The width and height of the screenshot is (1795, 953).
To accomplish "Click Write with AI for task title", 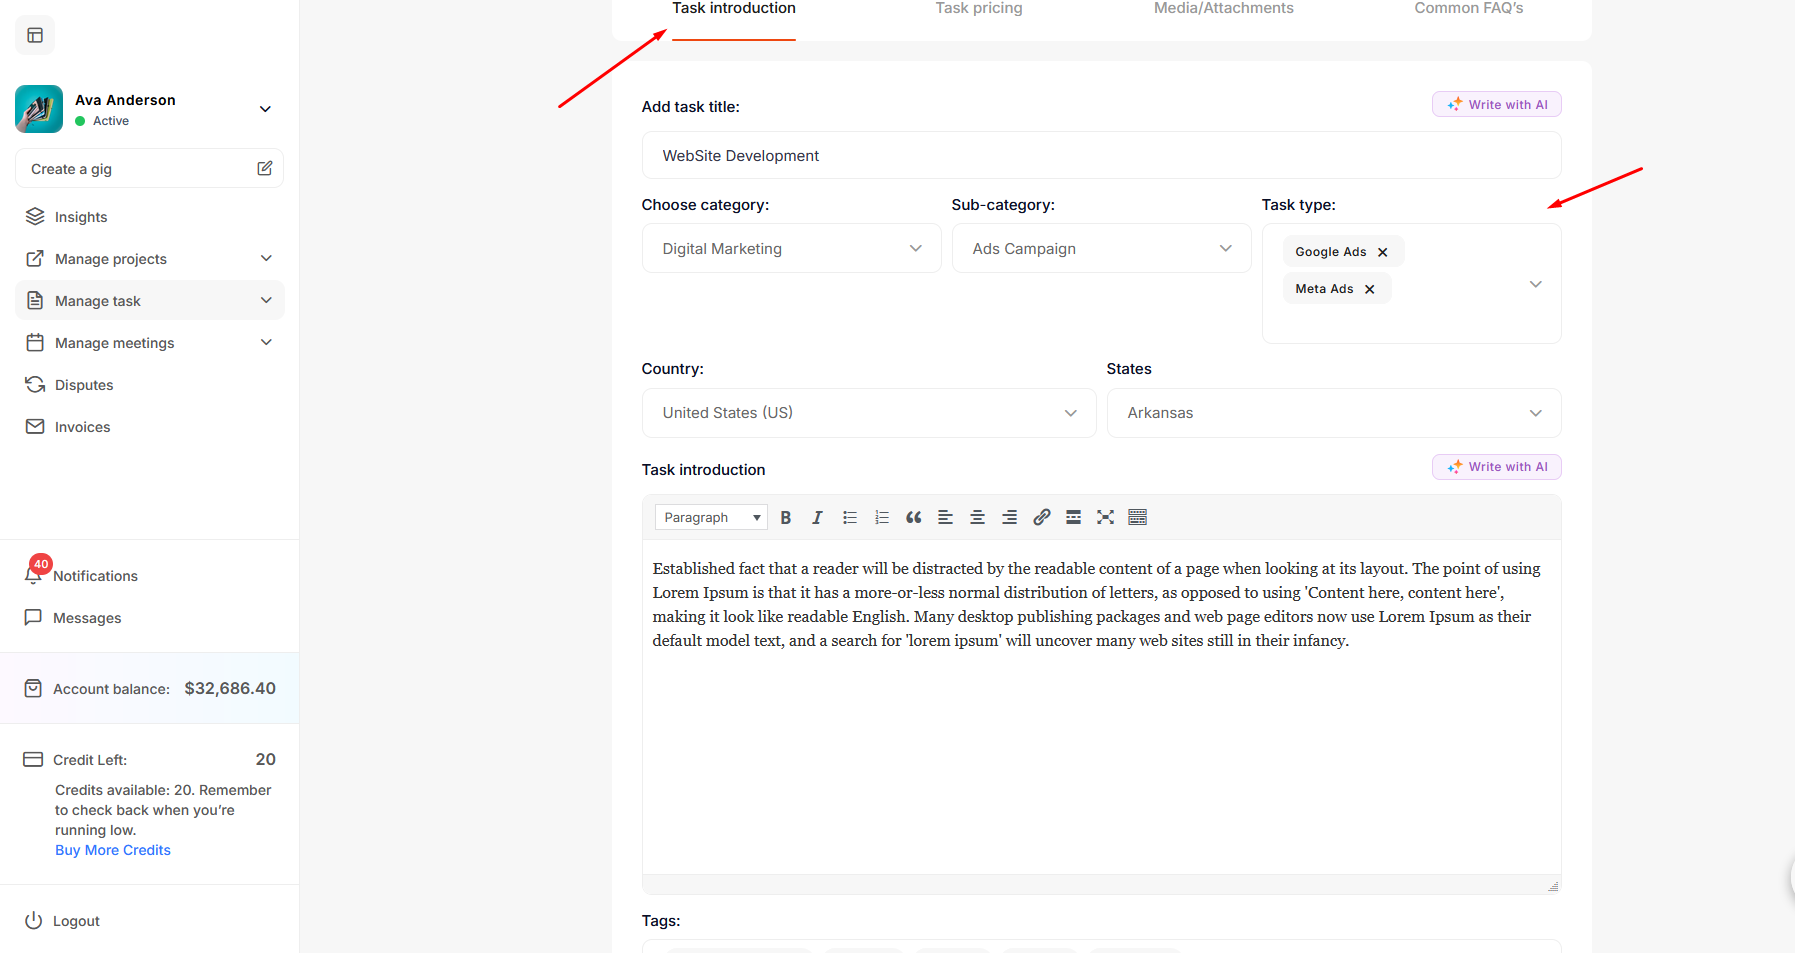I will tap(1496, 105).
